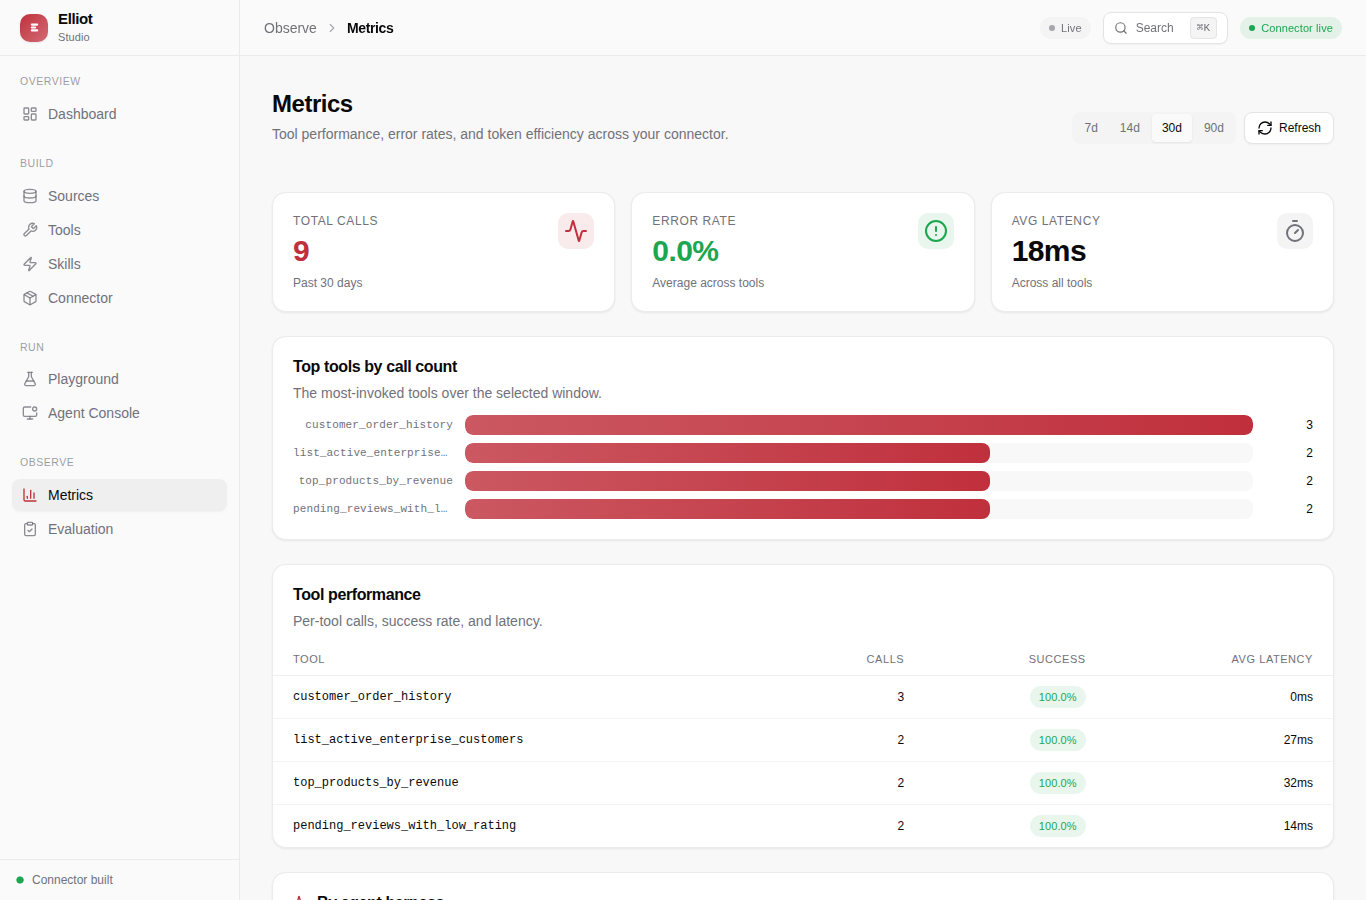The image size is (1366, 900).
Task: Click the 27ms latency value
Action: click(x=1298, y=740)
